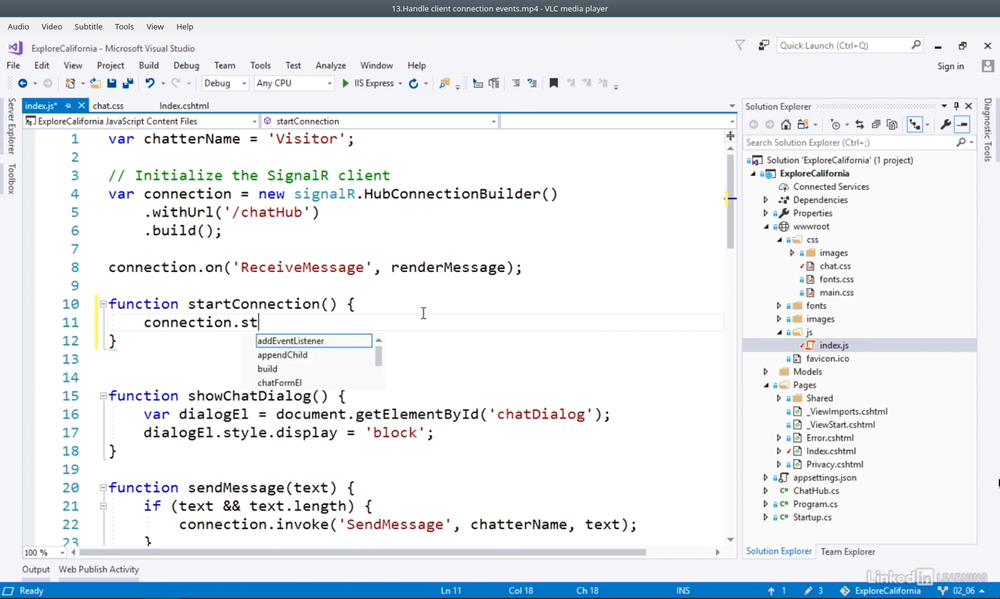Select appendChild in the IntelliSense list

(x=283, y=355)
